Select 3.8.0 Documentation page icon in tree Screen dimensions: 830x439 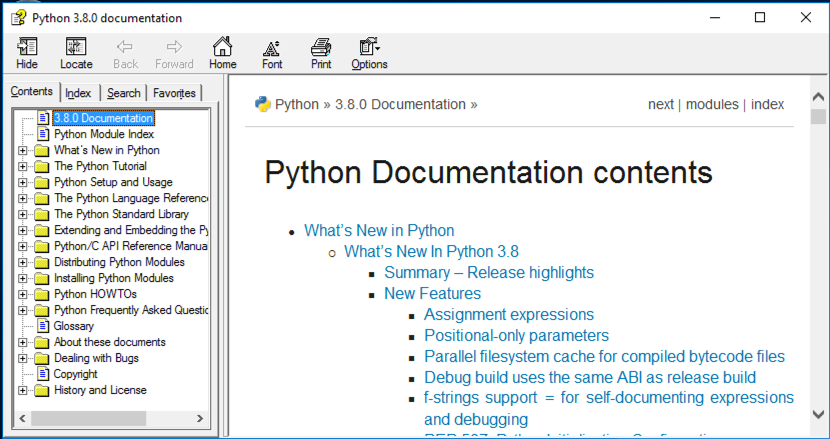pyautogui.click(x=43, y=118)
